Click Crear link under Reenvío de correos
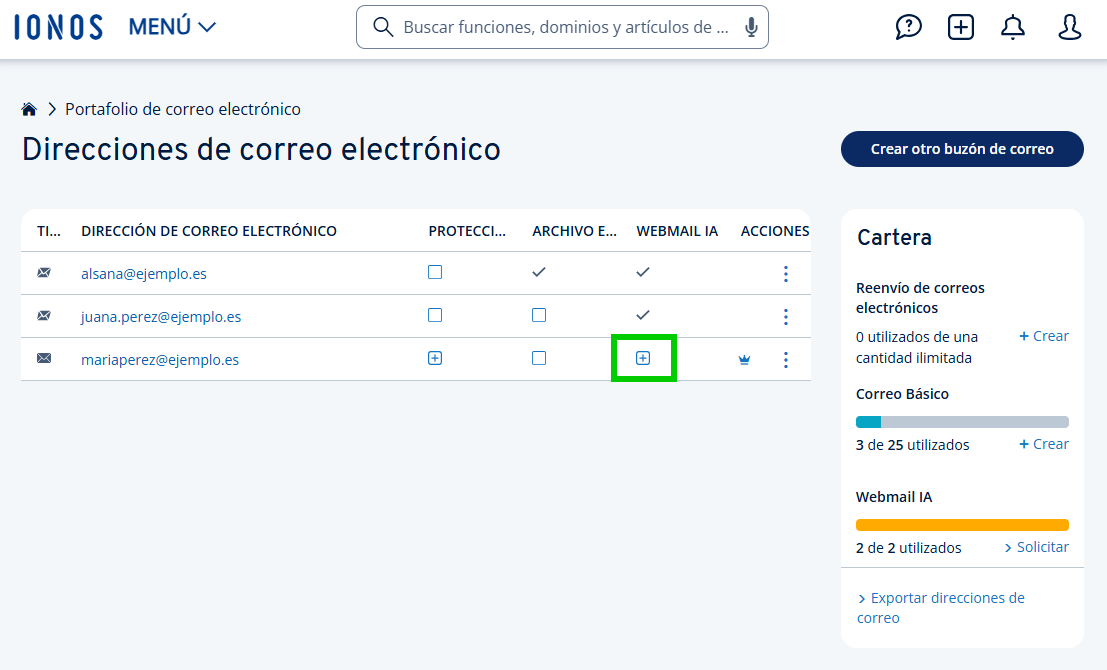The width and height of the screenshot is (1107, 670). coord(1043,336)
